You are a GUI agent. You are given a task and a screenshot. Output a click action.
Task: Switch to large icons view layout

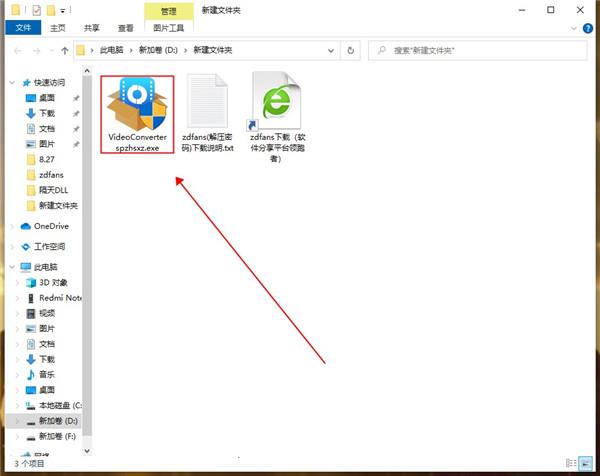[585, 463]
